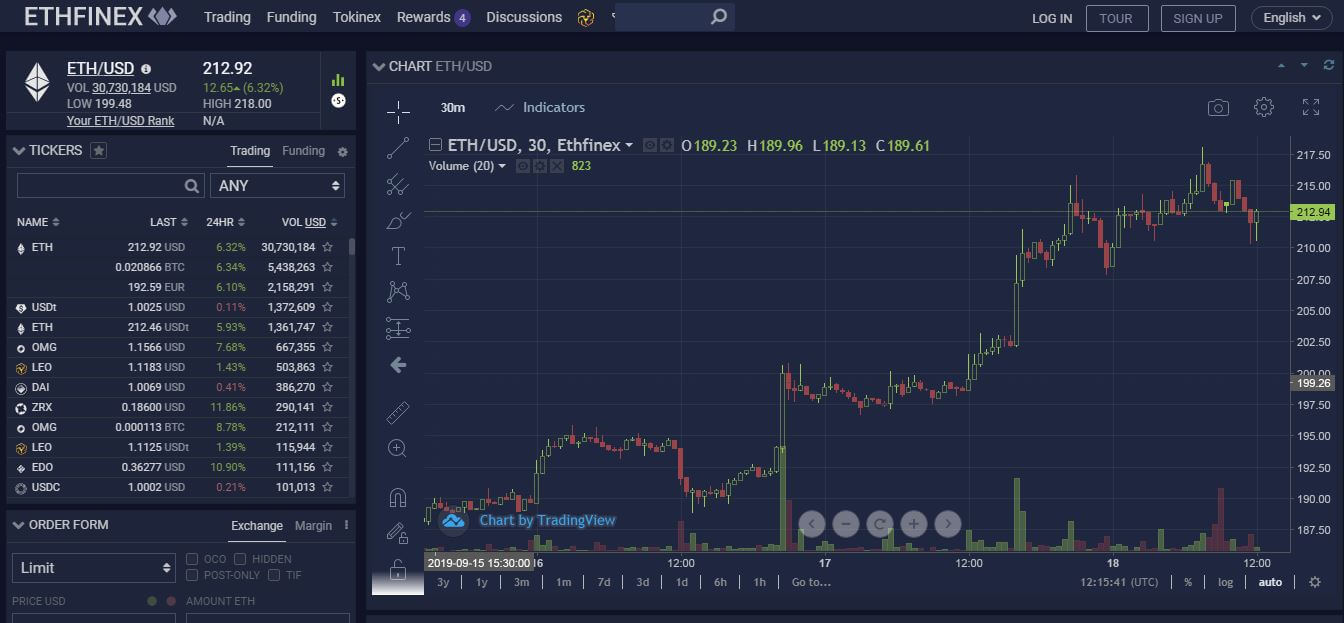
Task: Click the LOG IN link
Action: pos(1052,18)
